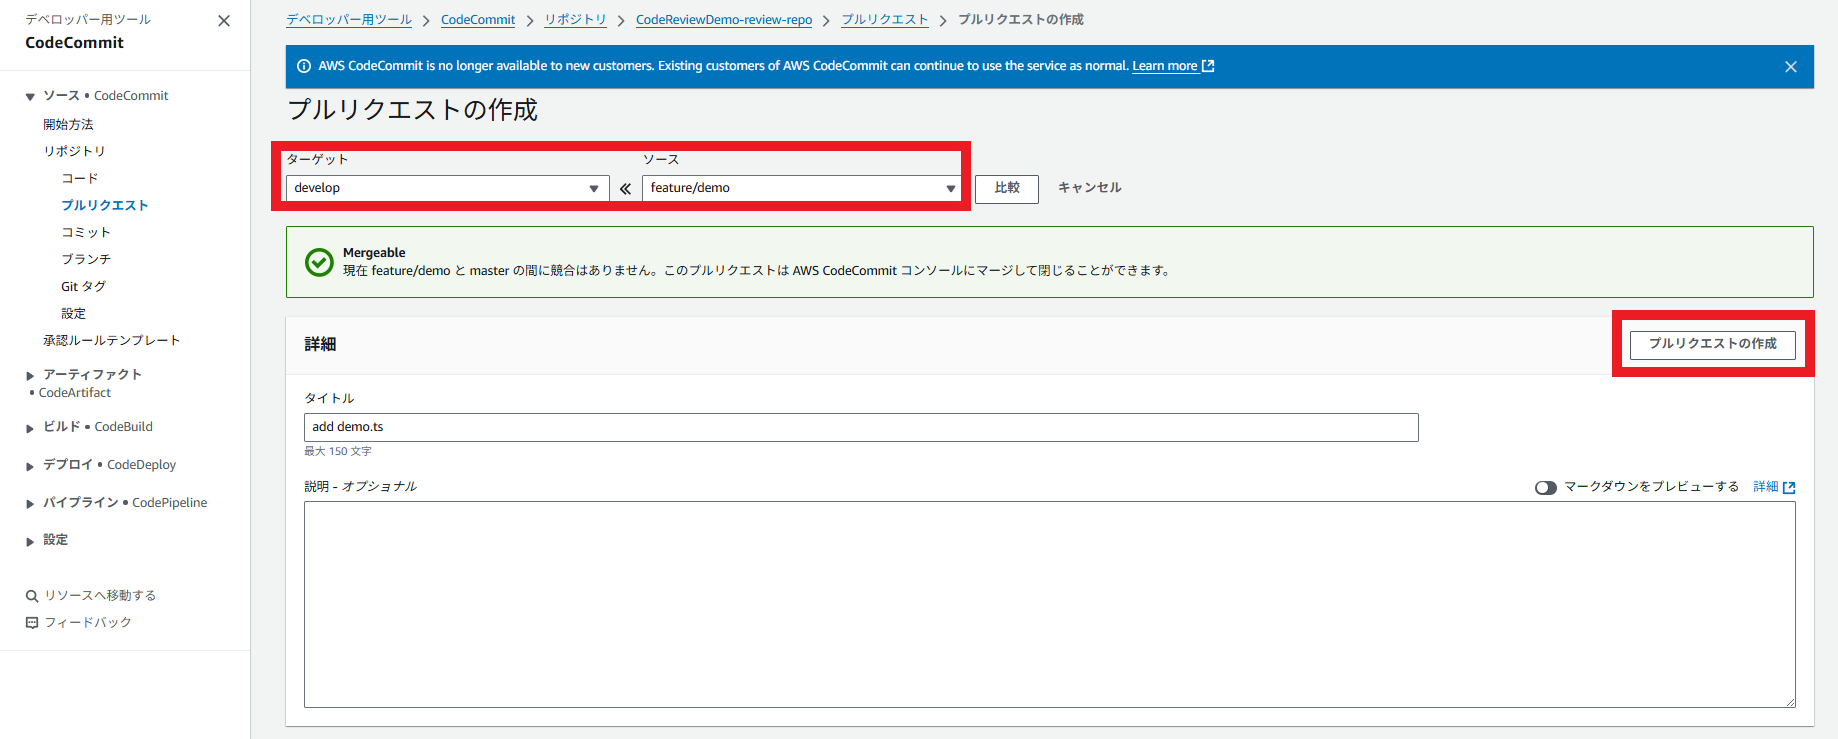Open the ターゲット develop branch dropdown
The image size is (1838, 739).
click(x=447, y=188)
